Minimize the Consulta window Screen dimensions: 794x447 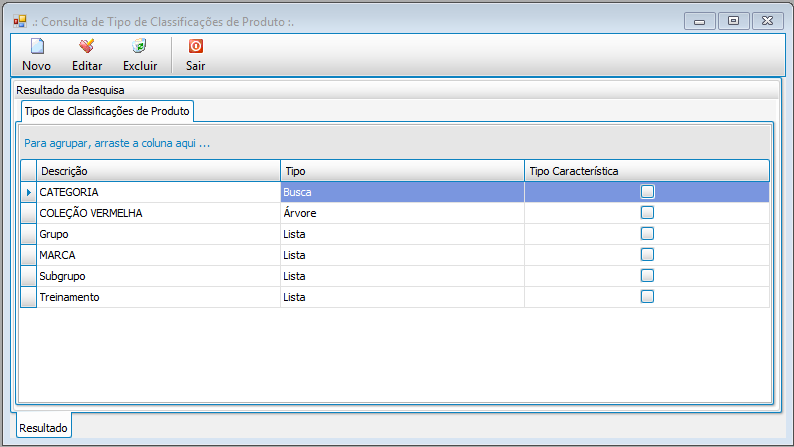(x=700, y=21)
